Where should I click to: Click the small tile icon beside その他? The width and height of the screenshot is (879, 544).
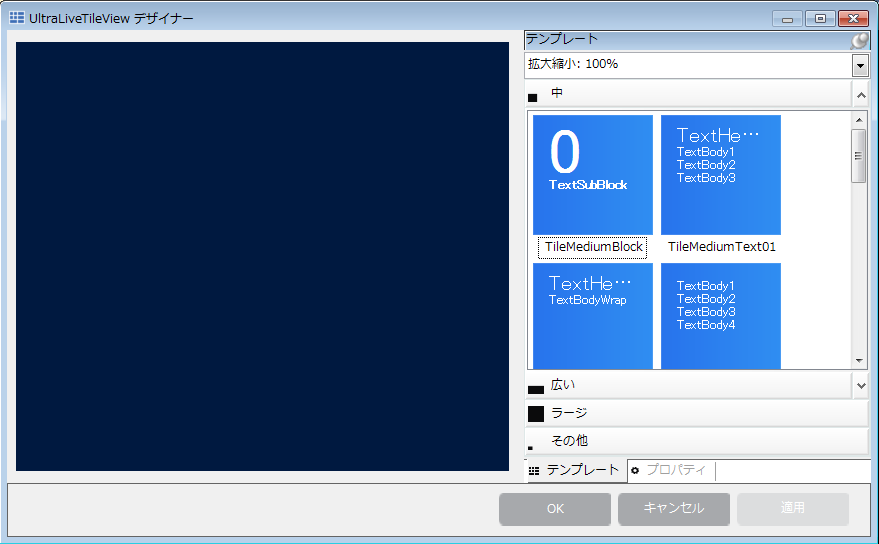pyautogui.click(x=530, y=448)
